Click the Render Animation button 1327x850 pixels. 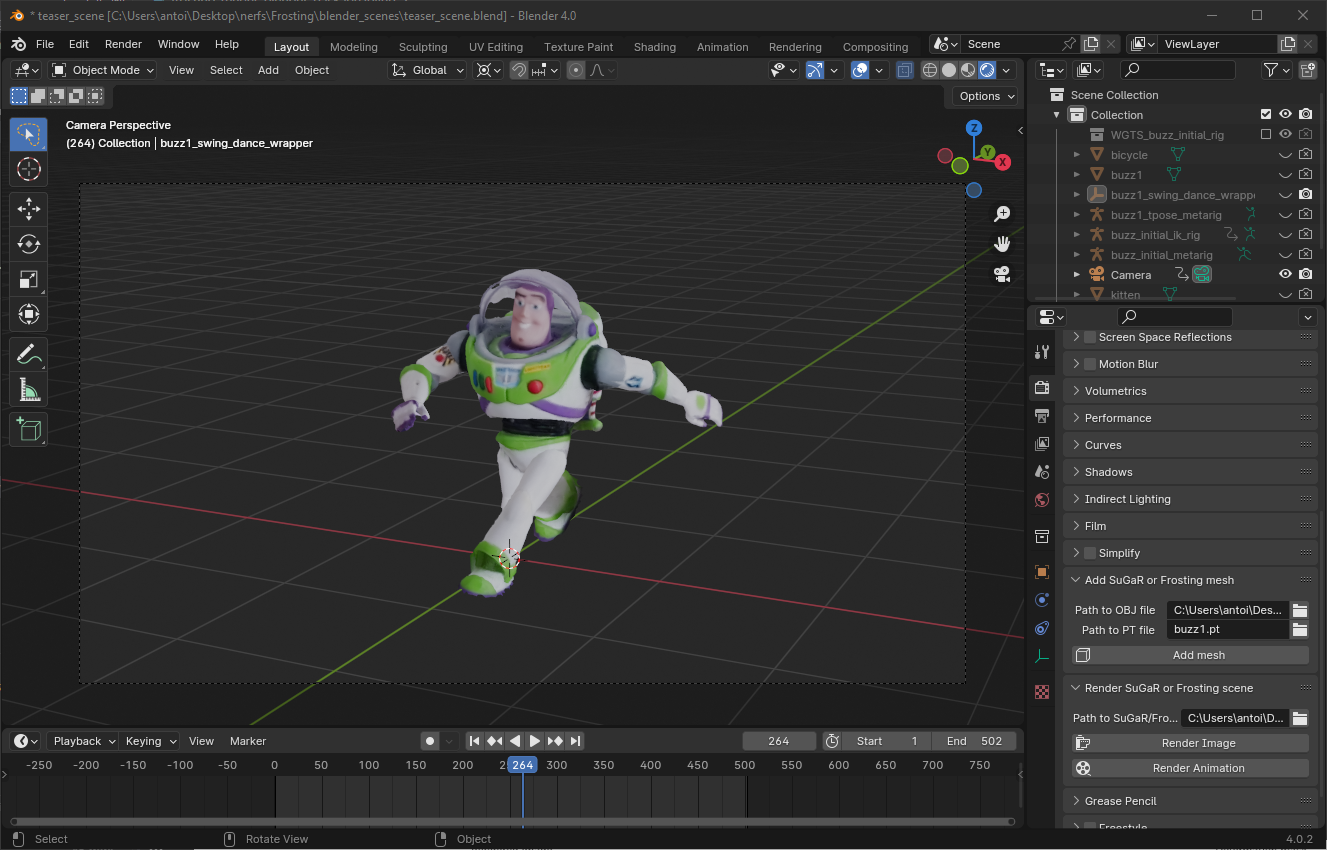pos(1190,768)
